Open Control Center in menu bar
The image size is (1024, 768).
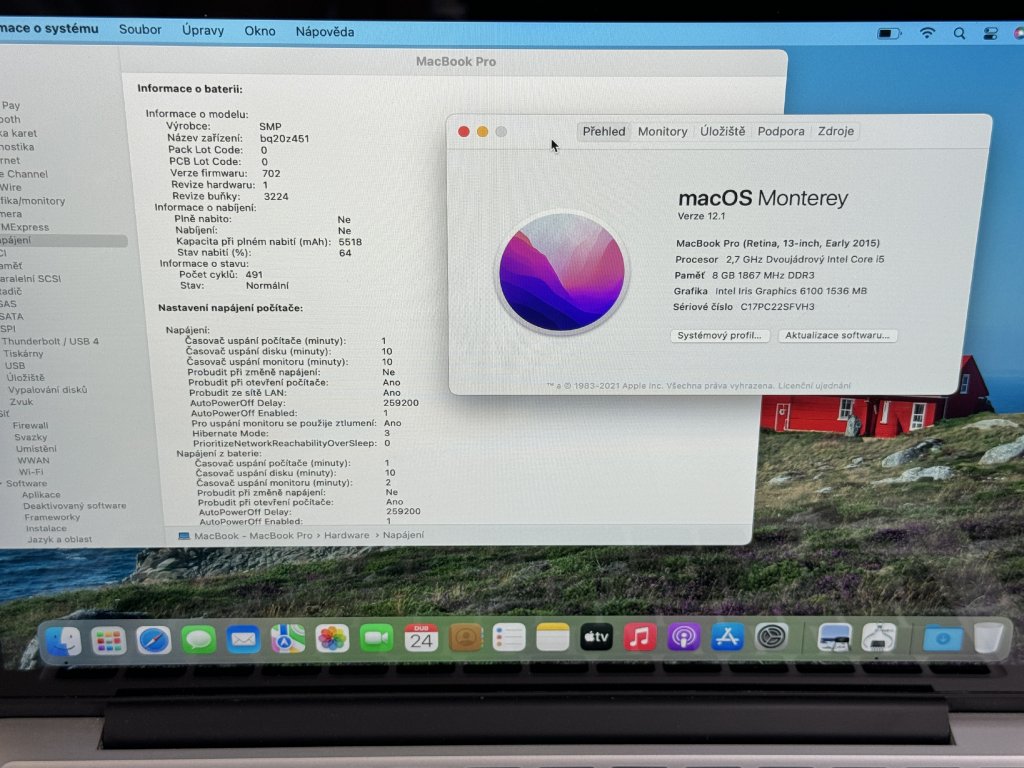point(991,34)
